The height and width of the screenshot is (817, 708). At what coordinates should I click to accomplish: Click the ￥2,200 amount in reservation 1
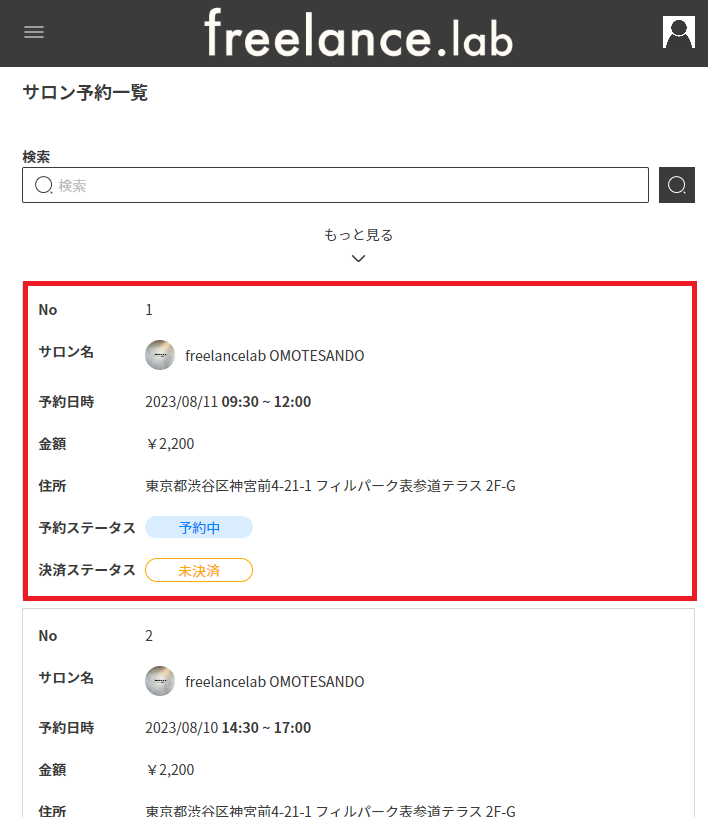tap(170, 444)
